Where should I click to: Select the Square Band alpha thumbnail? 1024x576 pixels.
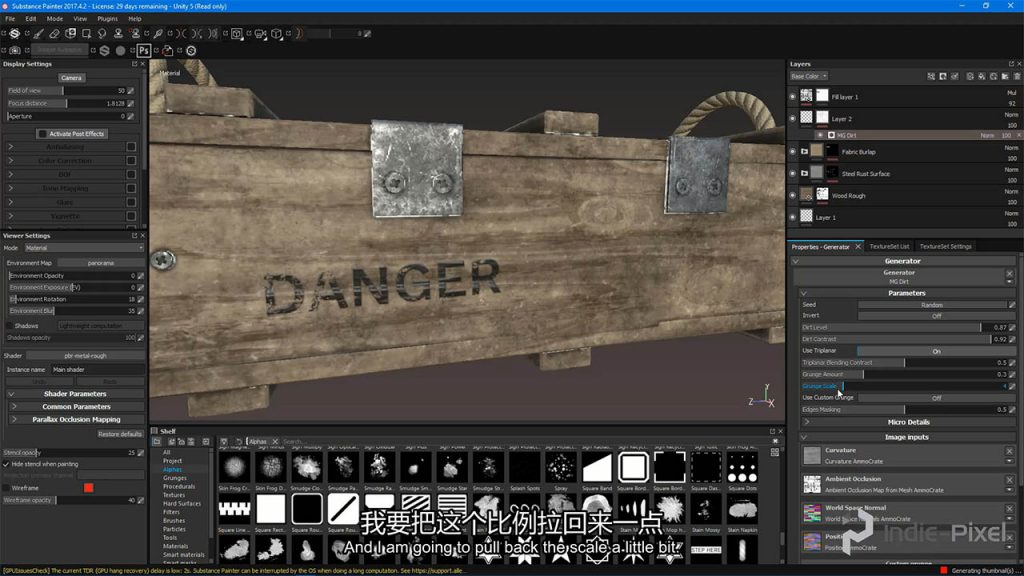597,468
